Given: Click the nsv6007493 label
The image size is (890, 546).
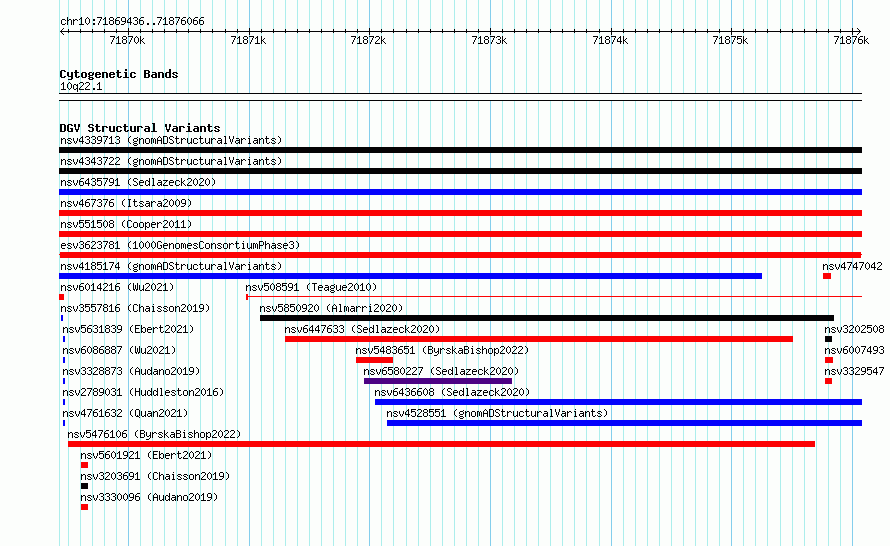Looking at the screenshot, I should point(854,350).
